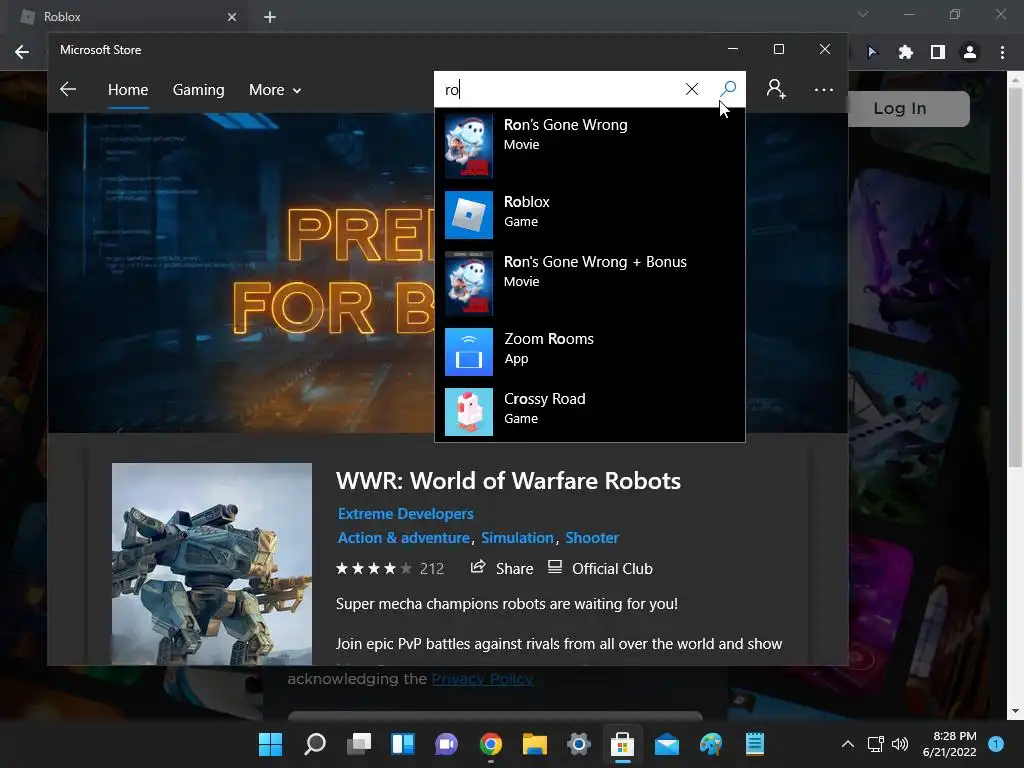Open taskbar Search
This screenshot has height=768, width=1024.
click(315, 744)
